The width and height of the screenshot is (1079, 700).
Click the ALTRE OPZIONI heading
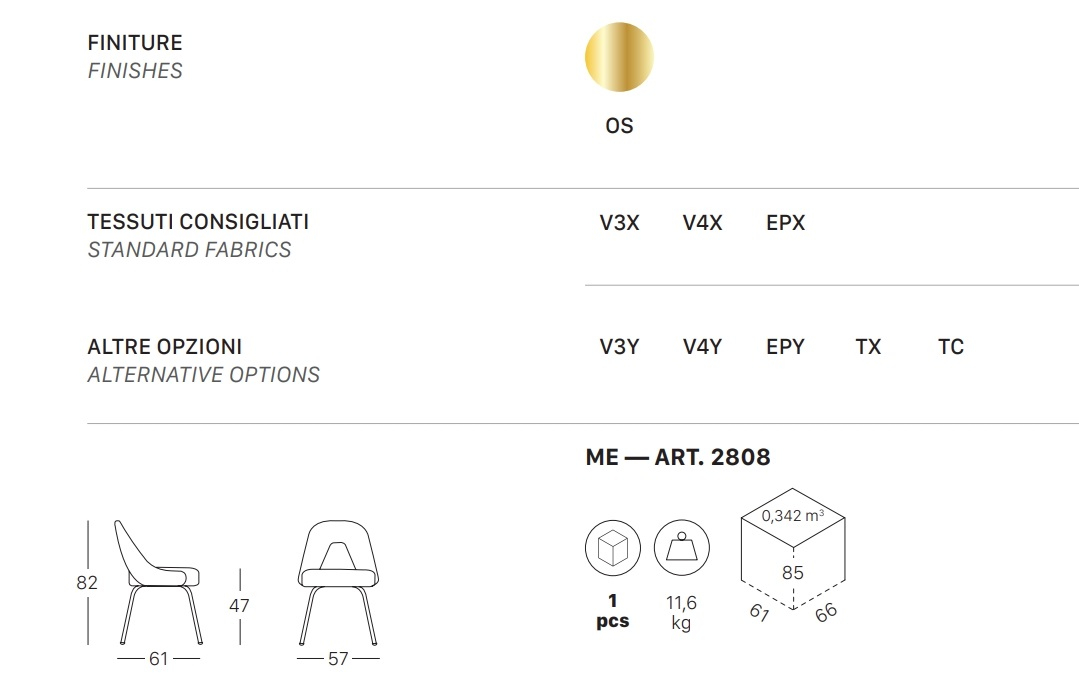point(164,346)
